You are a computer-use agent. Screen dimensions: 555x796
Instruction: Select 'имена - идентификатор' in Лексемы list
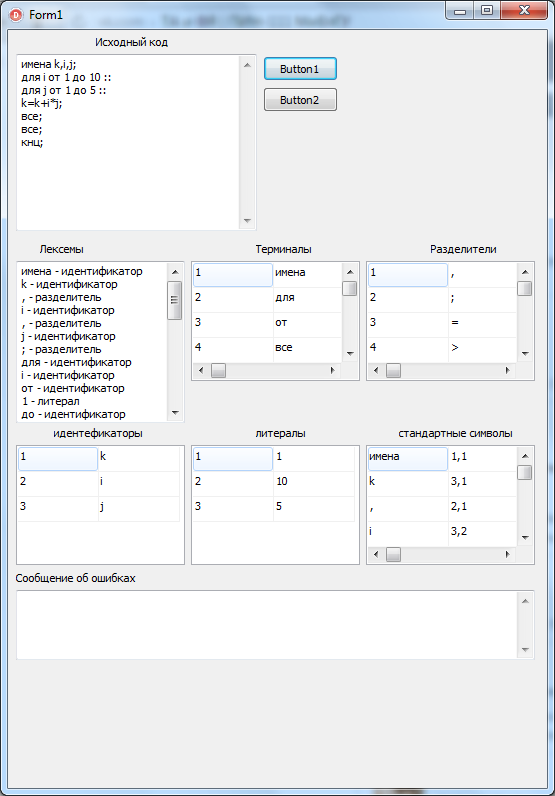[x=82, y=271]
